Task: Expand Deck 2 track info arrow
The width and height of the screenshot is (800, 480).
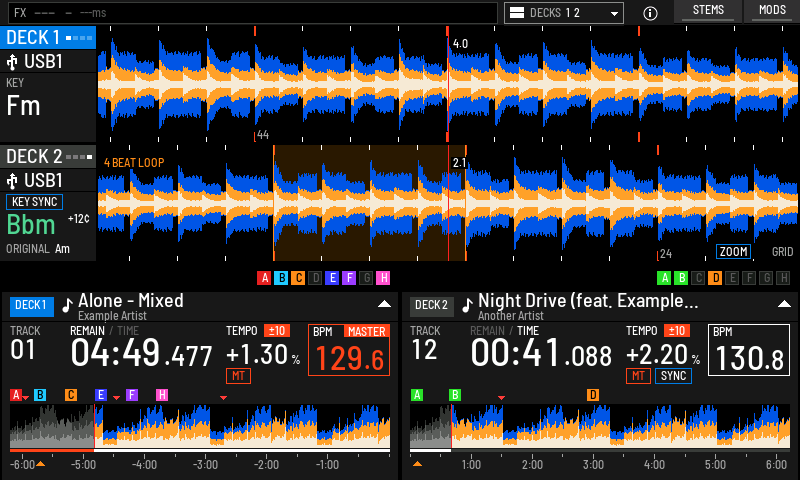Action: (784, 304)
